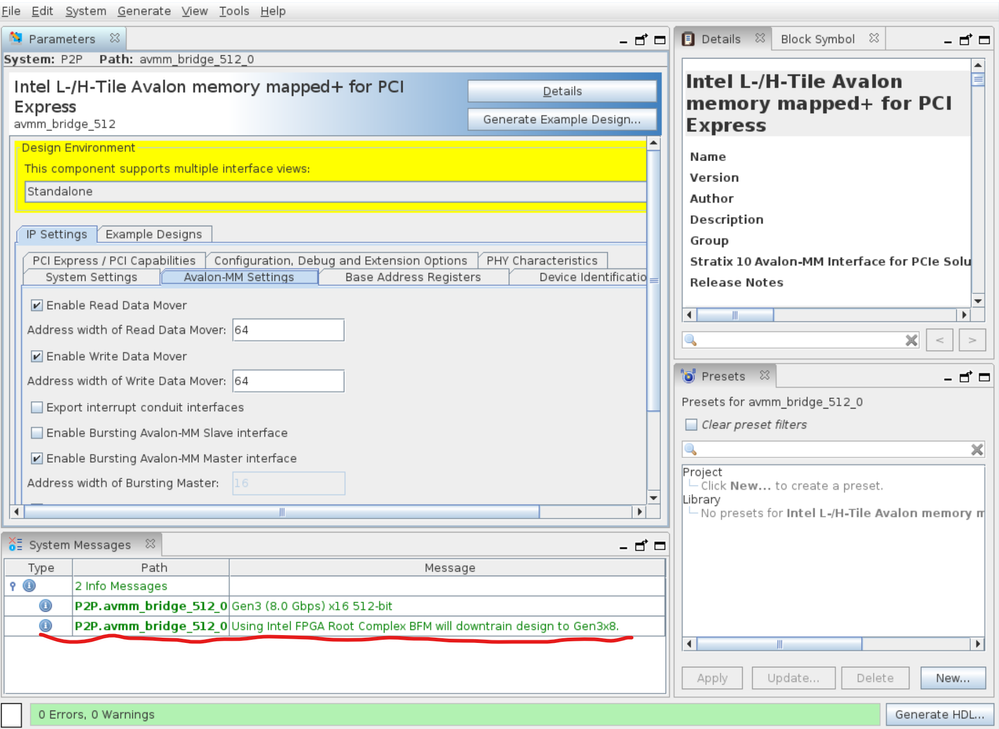The width and height of the screenshot is (999, 729).
Task: Click the Parameters tab icon
Action: click(x=16, y=38)
